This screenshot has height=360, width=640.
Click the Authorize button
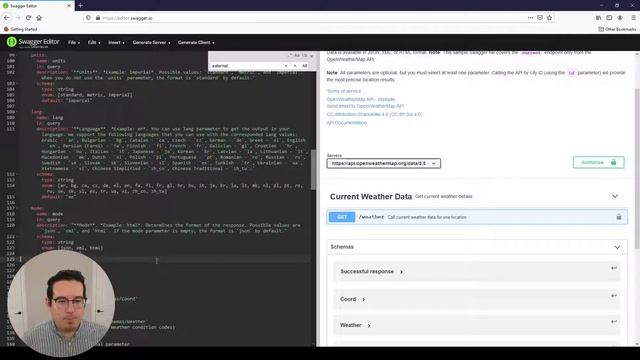[598, 162]
